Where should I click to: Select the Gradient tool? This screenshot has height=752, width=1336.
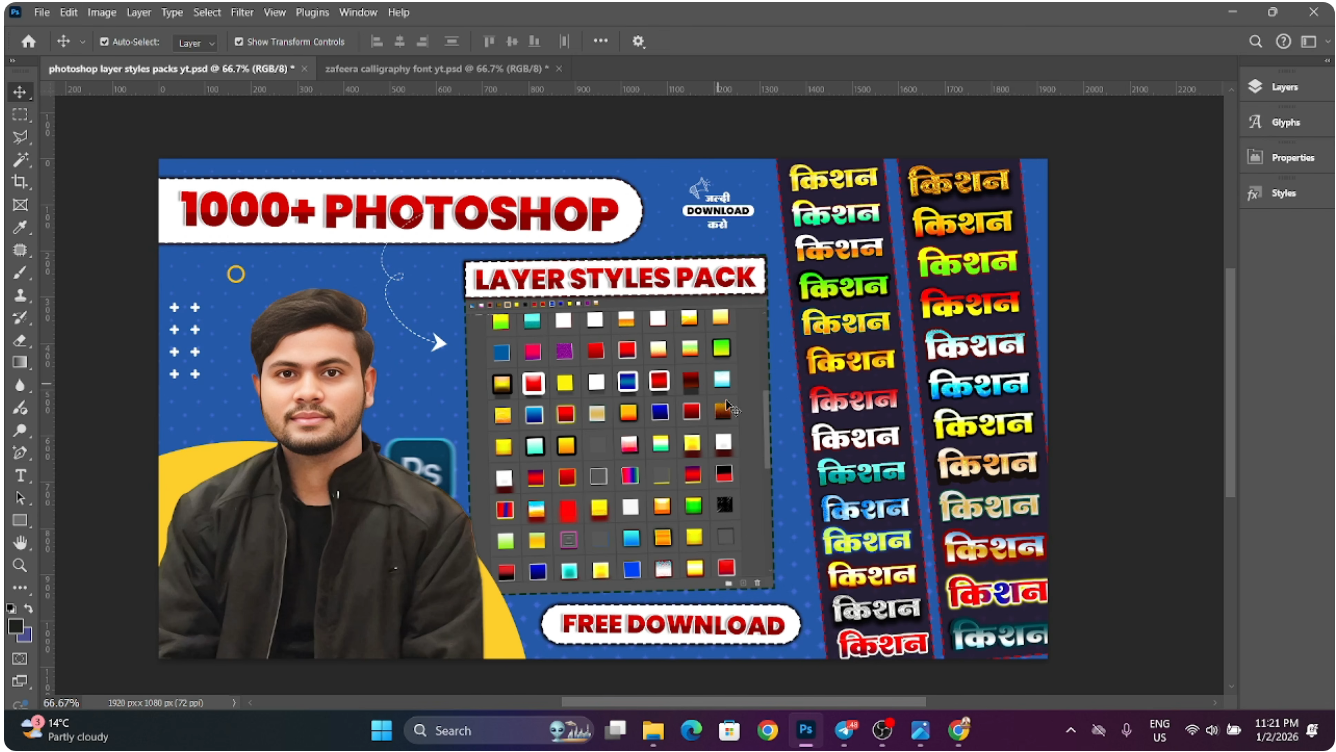point(20,362)
